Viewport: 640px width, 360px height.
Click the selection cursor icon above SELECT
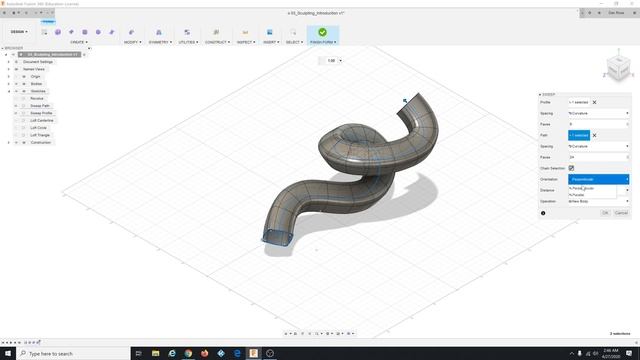293,32
